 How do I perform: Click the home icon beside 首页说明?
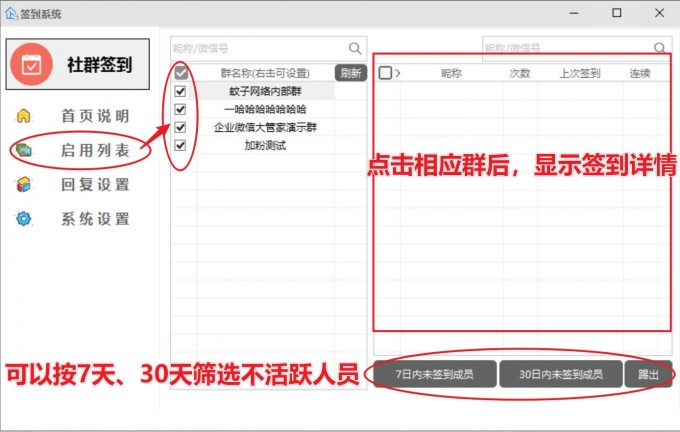coord(23,116)
